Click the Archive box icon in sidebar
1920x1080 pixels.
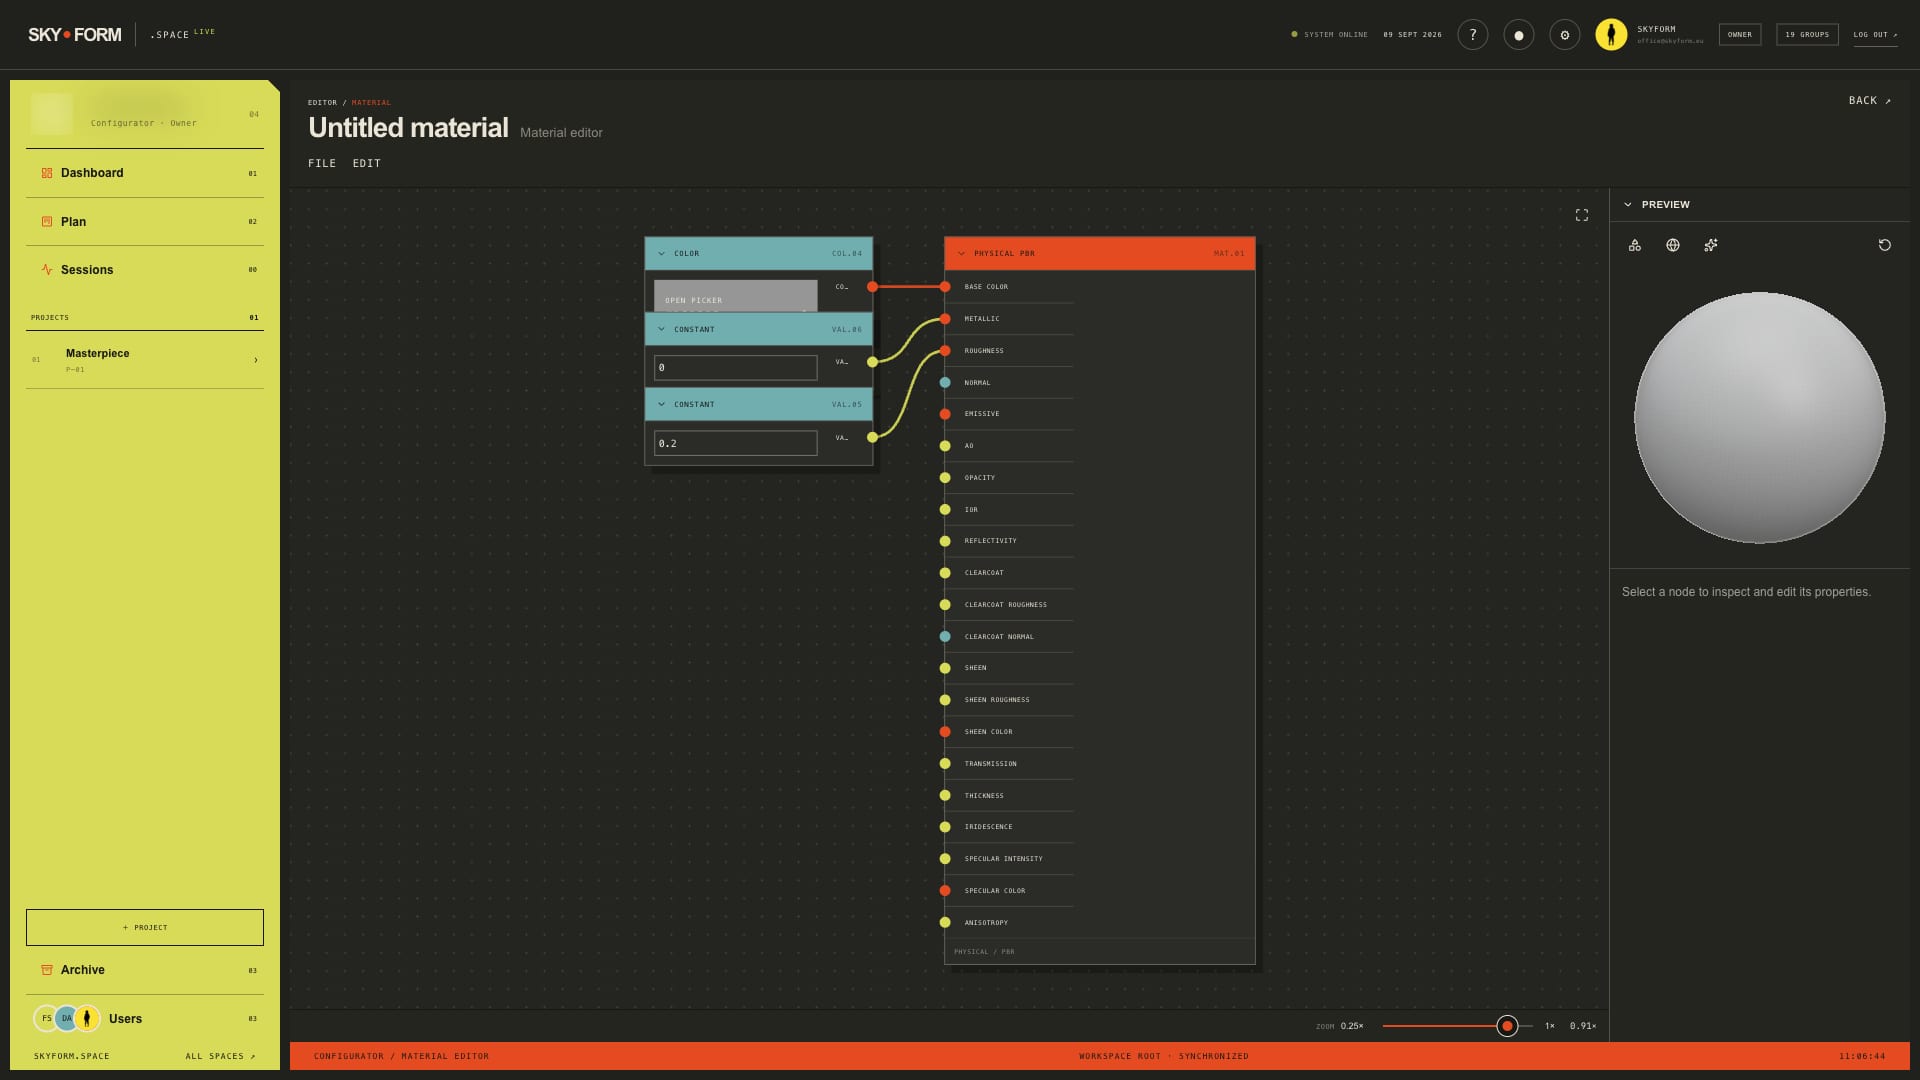click(x=46, y=970)
